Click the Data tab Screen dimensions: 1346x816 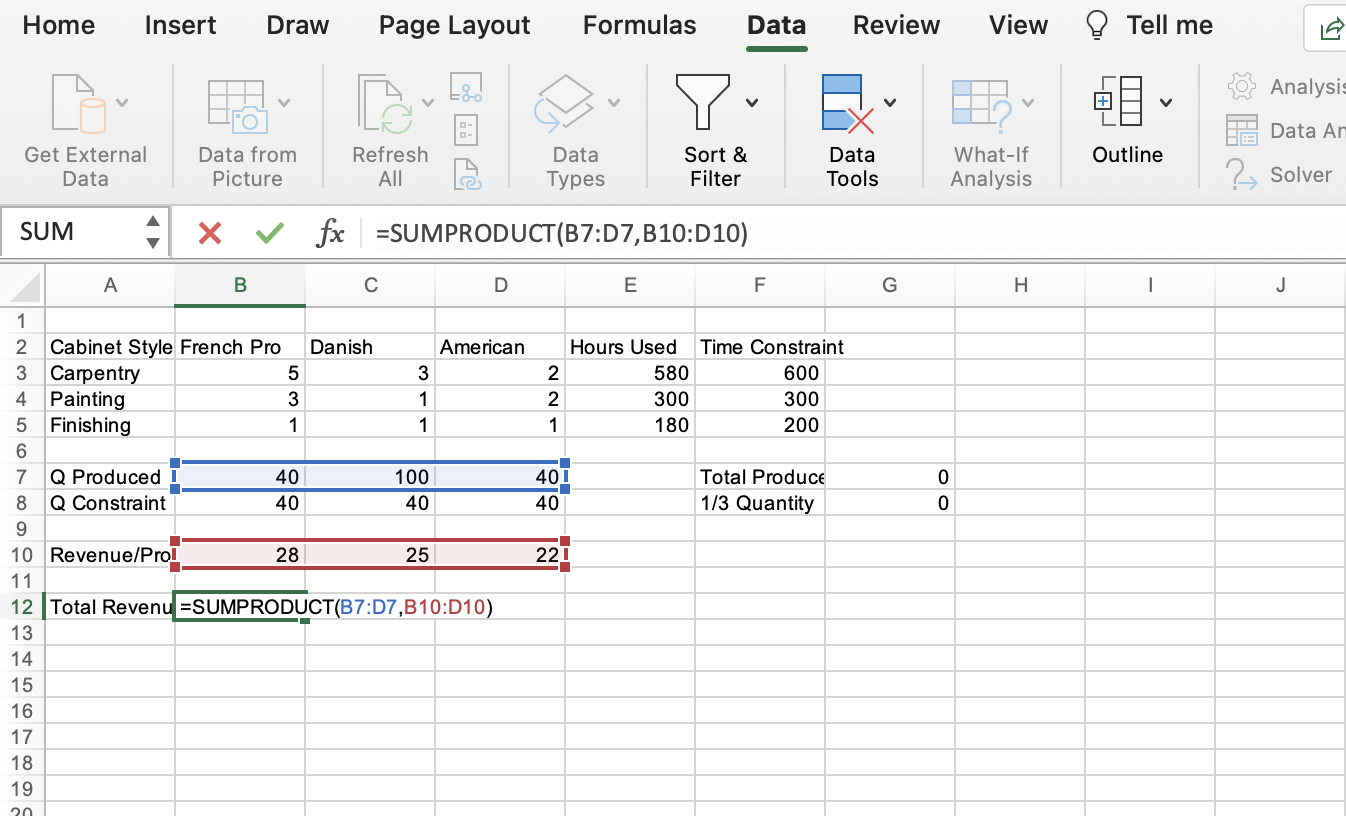click(777, 25)
